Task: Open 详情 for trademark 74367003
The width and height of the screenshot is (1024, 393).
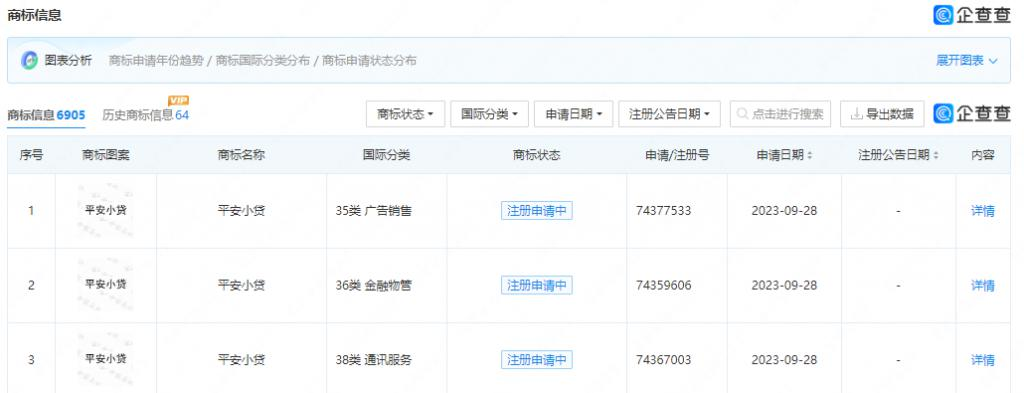Action: 983,360
